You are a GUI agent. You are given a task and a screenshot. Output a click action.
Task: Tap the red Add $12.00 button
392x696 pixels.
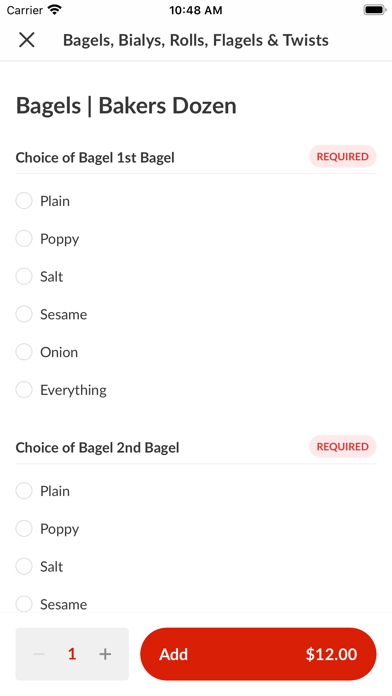pos(258,654)
